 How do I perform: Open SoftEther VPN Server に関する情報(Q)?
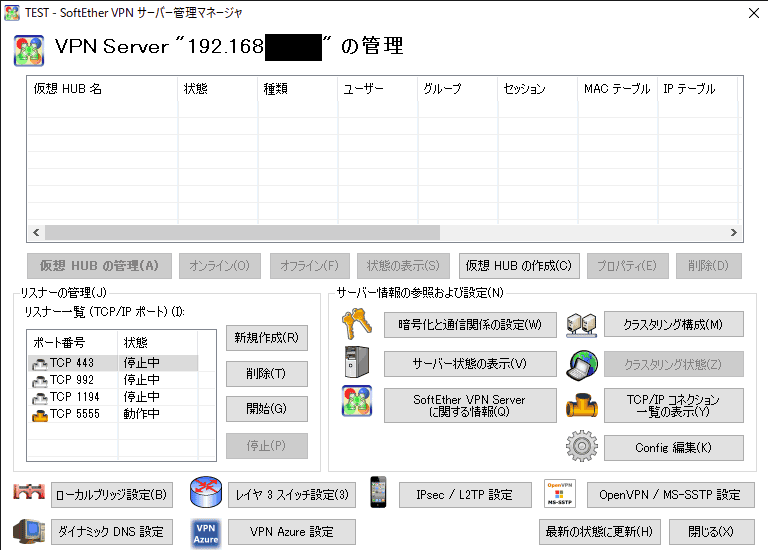point(470,406)
